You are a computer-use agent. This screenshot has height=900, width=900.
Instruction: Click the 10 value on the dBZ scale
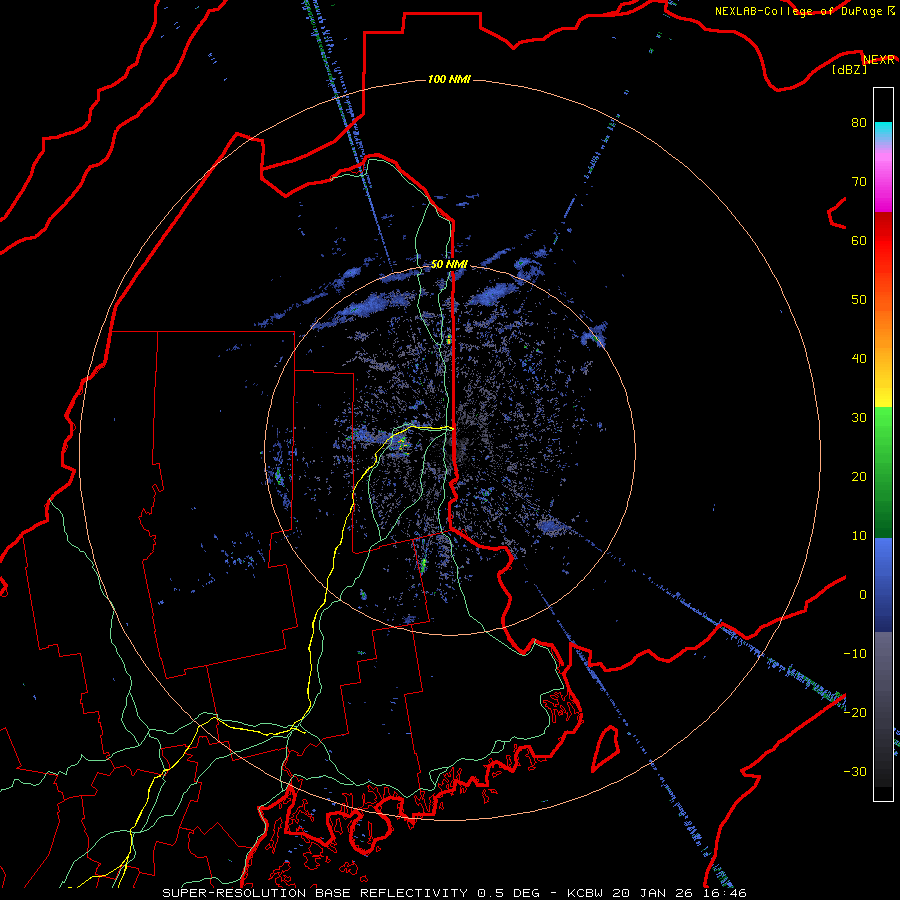(859, 536)
